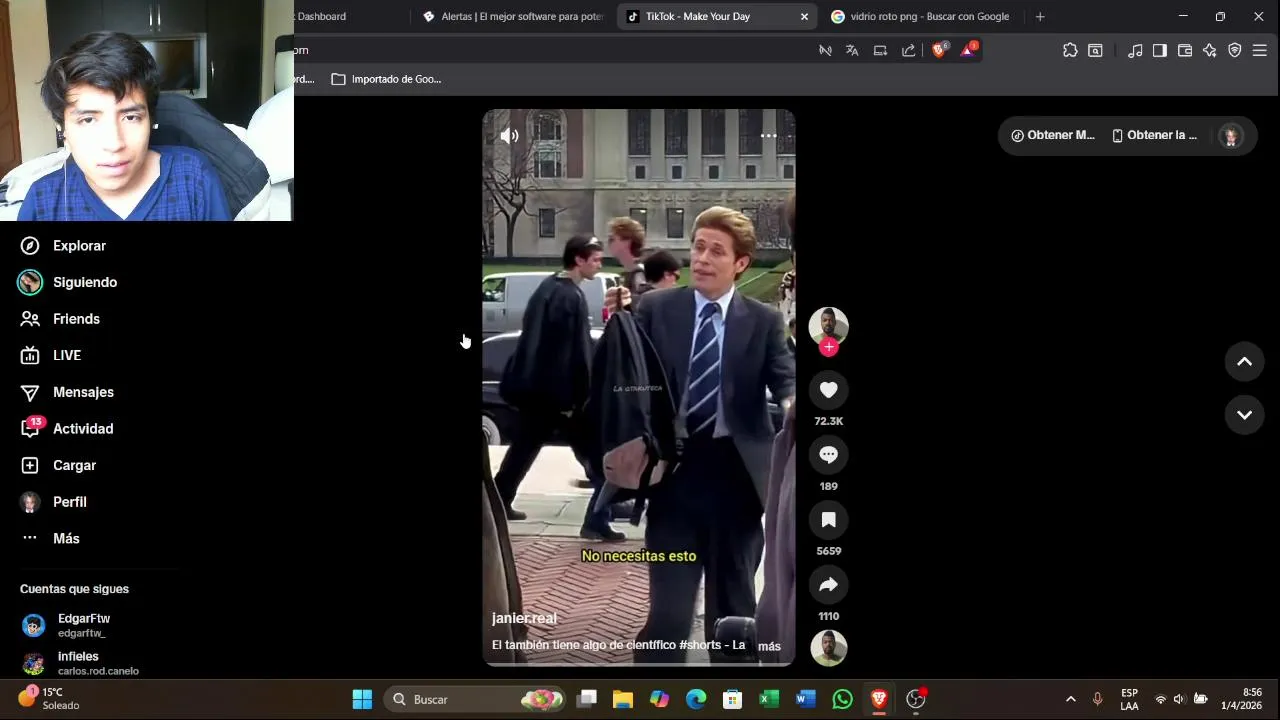Expand the Más options in sidebar

point(50,538)
